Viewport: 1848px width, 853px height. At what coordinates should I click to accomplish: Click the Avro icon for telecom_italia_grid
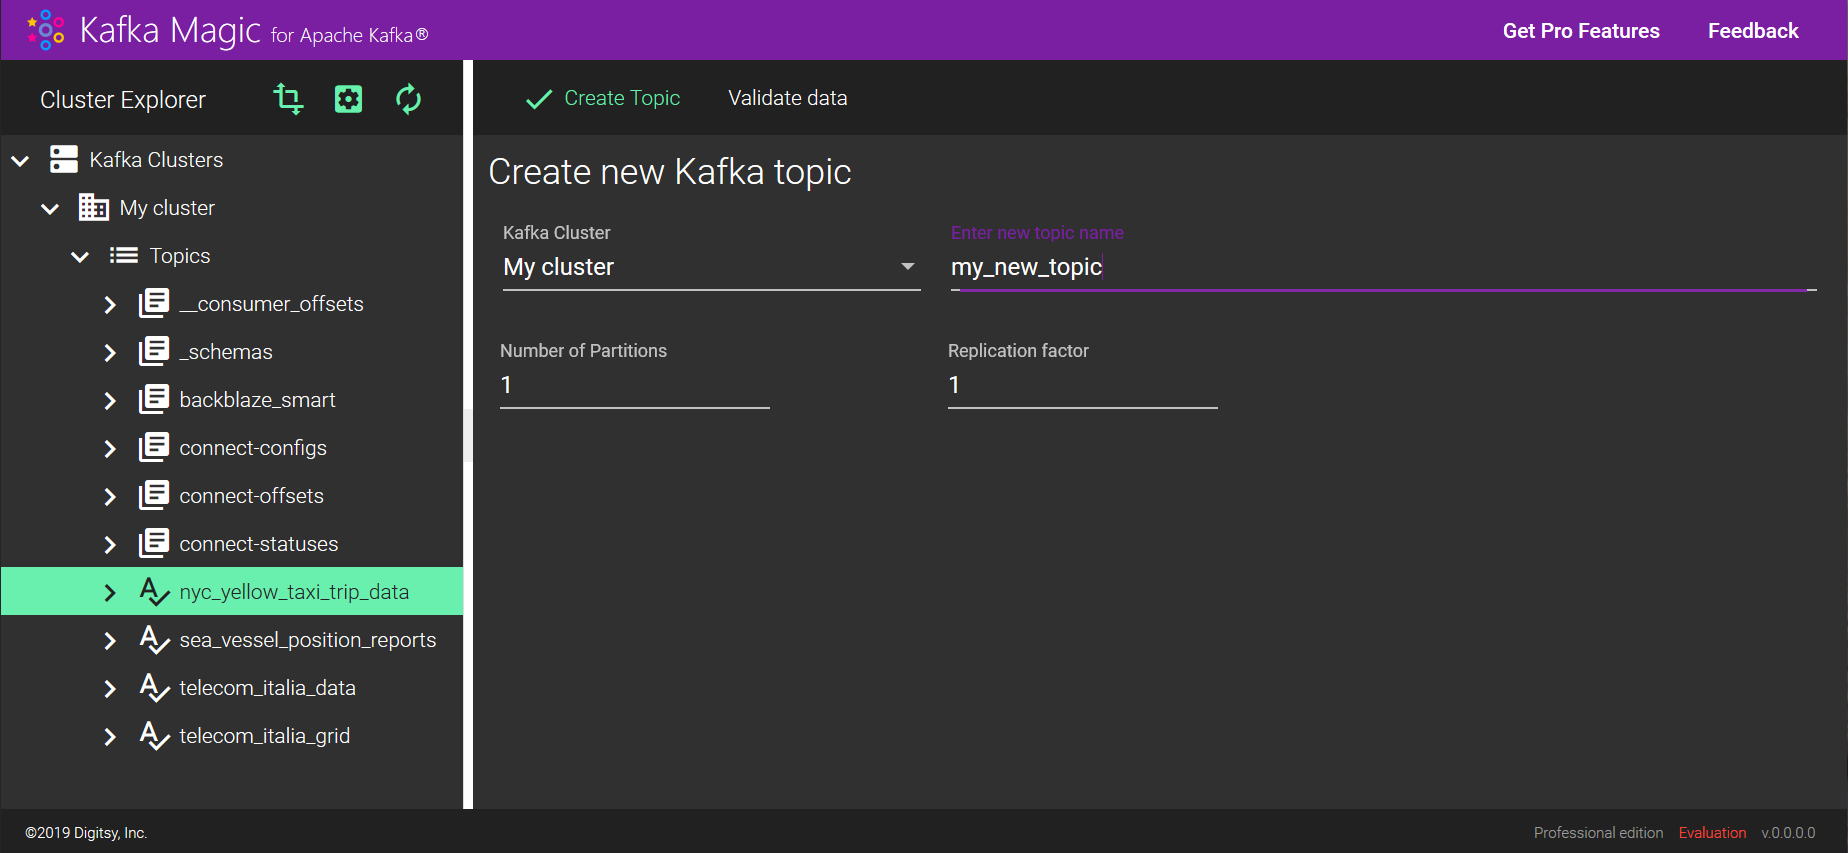click(154, 735)
